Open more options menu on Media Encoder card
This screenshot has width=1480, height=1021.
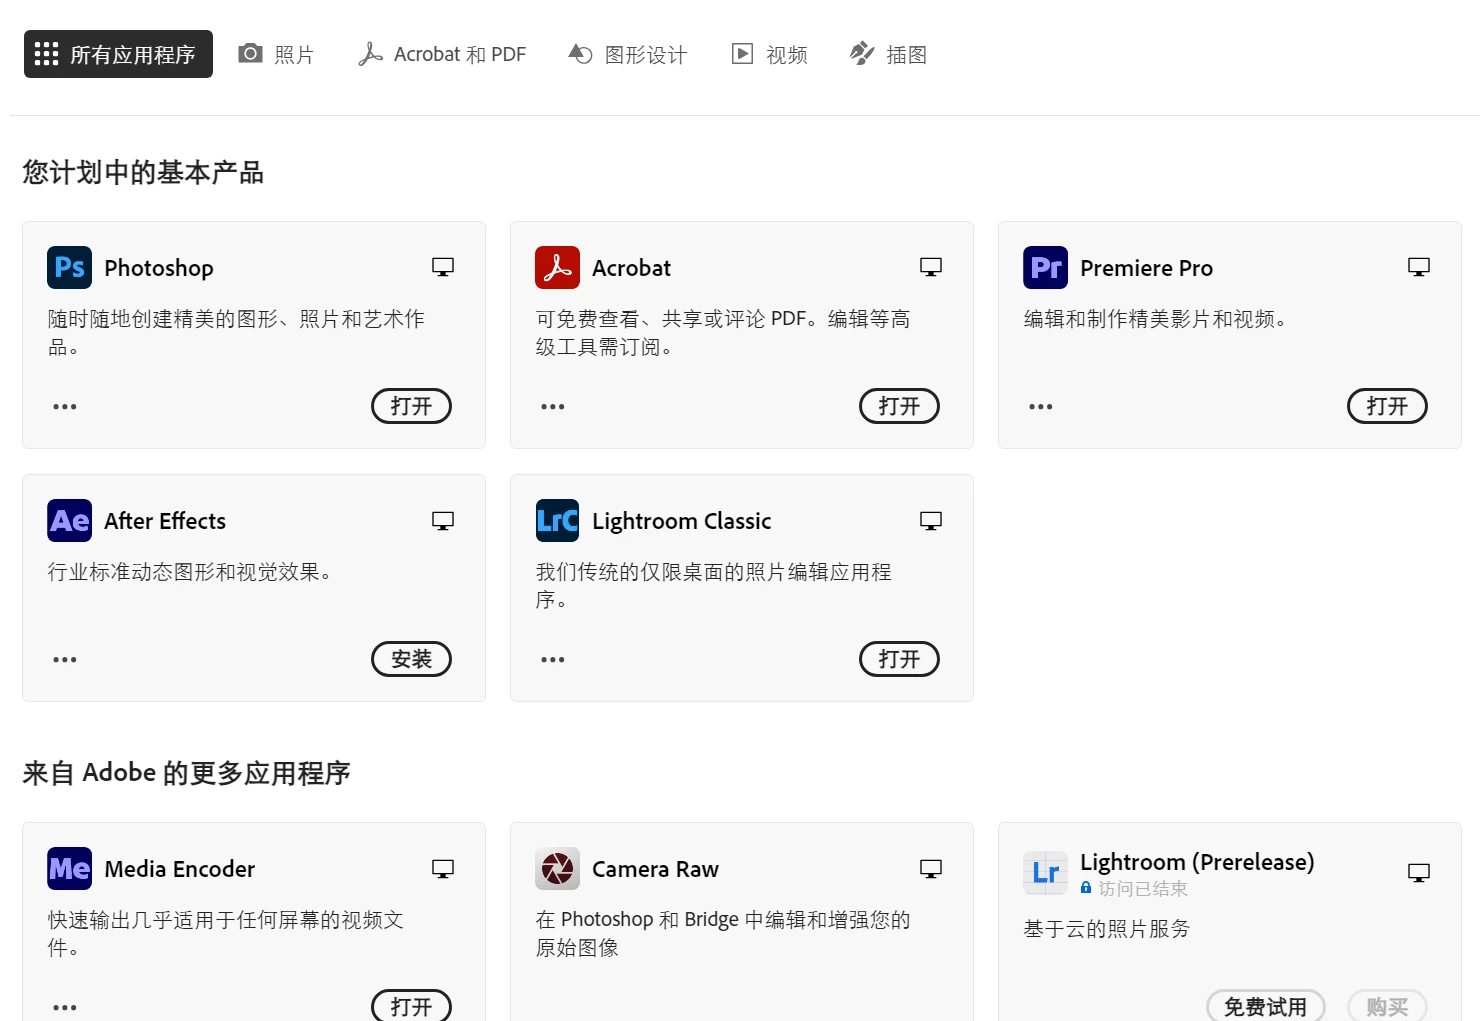click(x=65, y=1008)
